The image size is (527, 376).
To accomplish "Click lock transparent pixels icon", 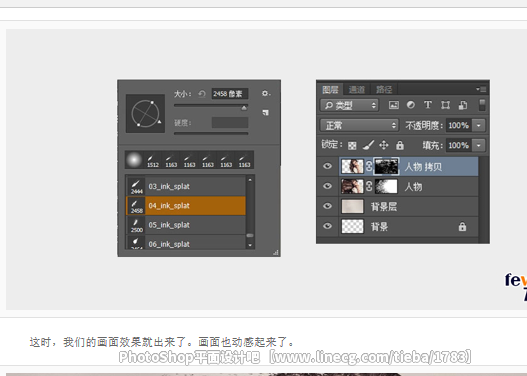I will pyautogui.click(x=352, y=145).
